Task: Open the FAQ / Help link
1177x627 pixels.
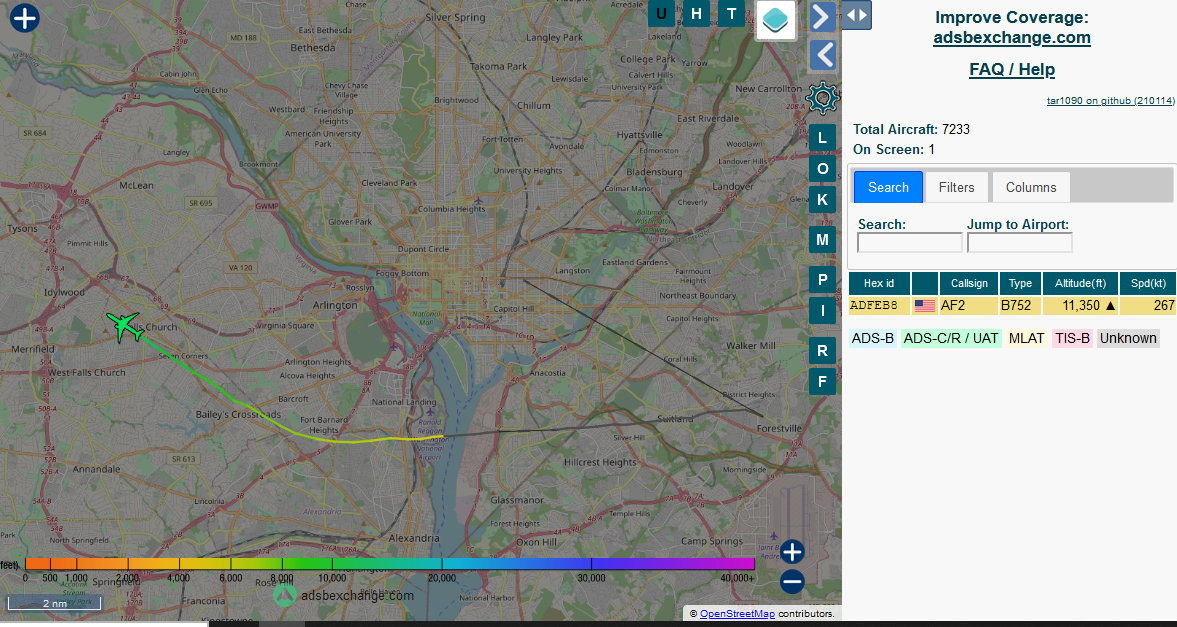Action: (x=1012, y=70)
